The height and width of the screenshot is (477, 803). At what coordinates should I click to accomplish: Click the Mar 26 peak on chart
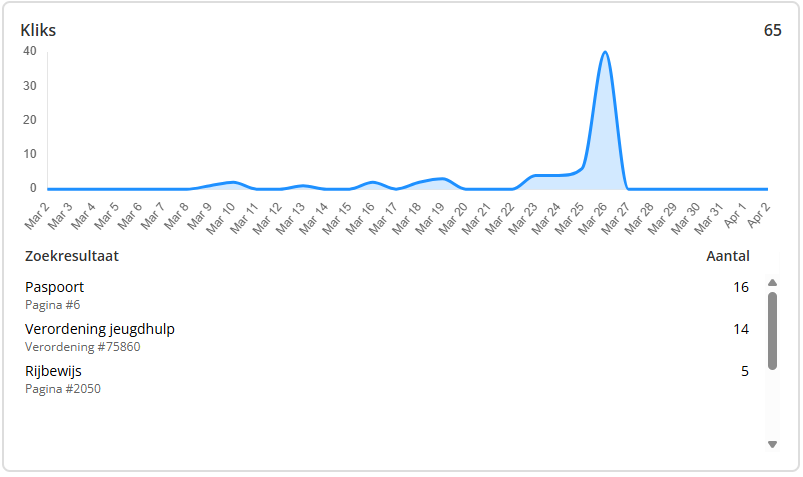pos(604,53)
